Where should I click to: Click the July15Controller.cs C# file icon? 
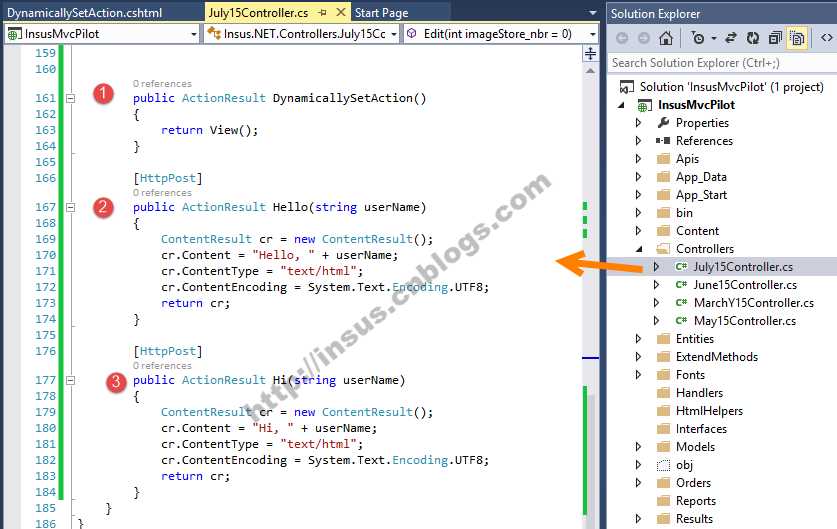pos(681,267)
